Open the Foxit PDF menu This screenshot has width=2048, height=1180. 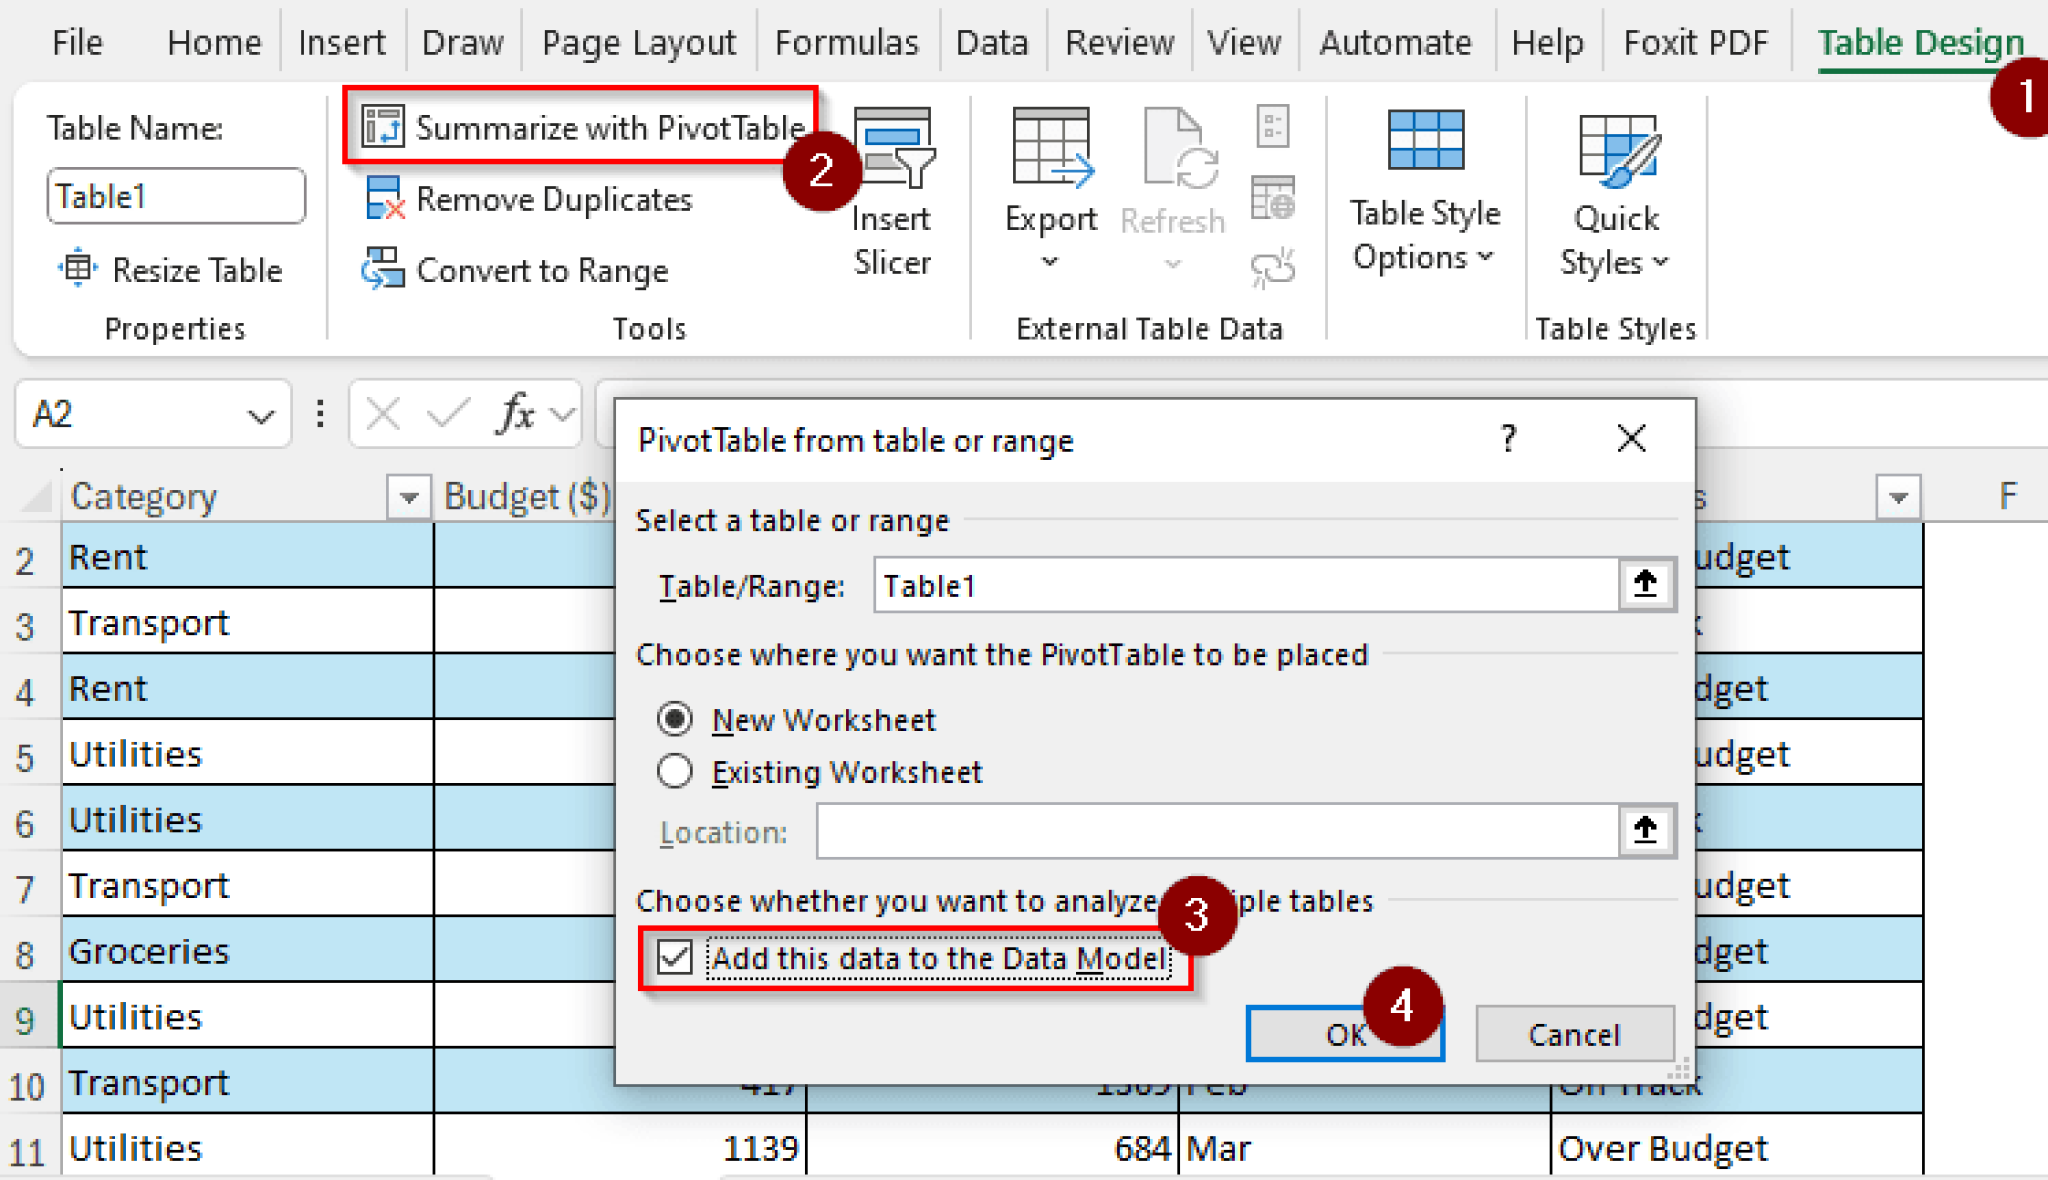(x=1697, y=41)
